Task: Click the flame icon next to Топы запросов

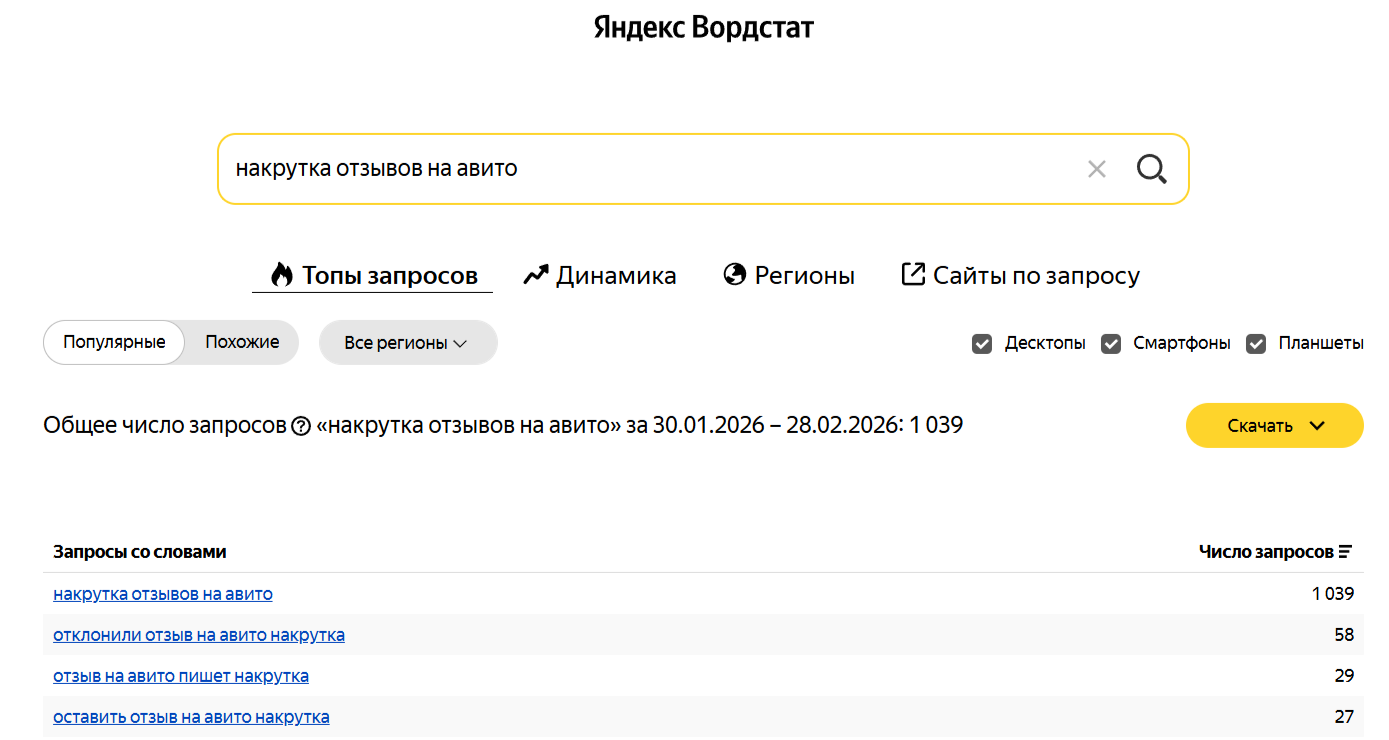Action: point(281,273)
